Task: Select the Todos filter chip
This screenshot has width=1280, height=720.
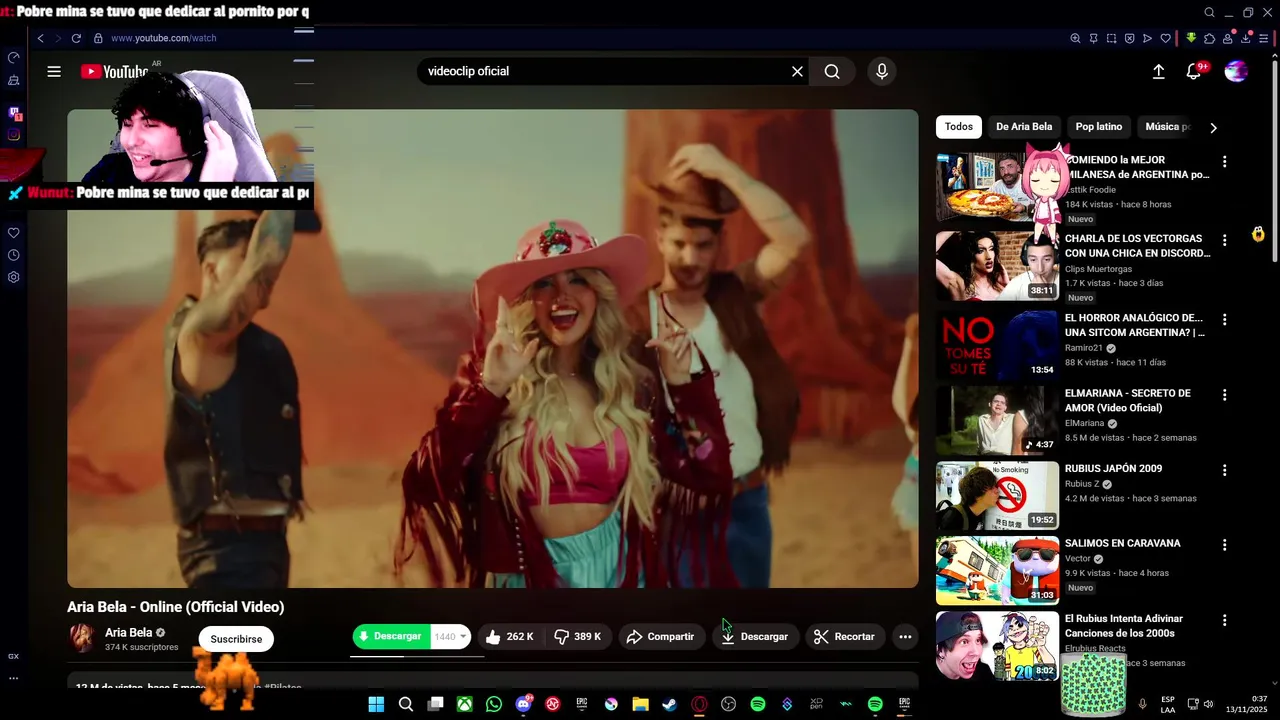Action: pyautogui.click(x=959, y=127)
